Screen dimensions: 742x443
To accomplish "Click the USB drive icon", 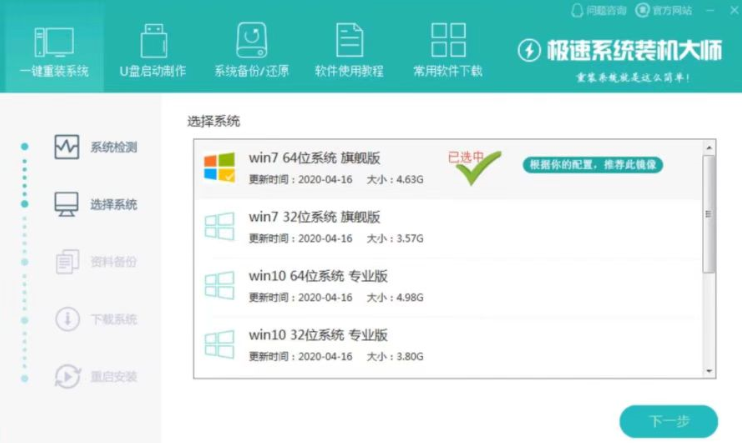I will click(x=154, y=41).
